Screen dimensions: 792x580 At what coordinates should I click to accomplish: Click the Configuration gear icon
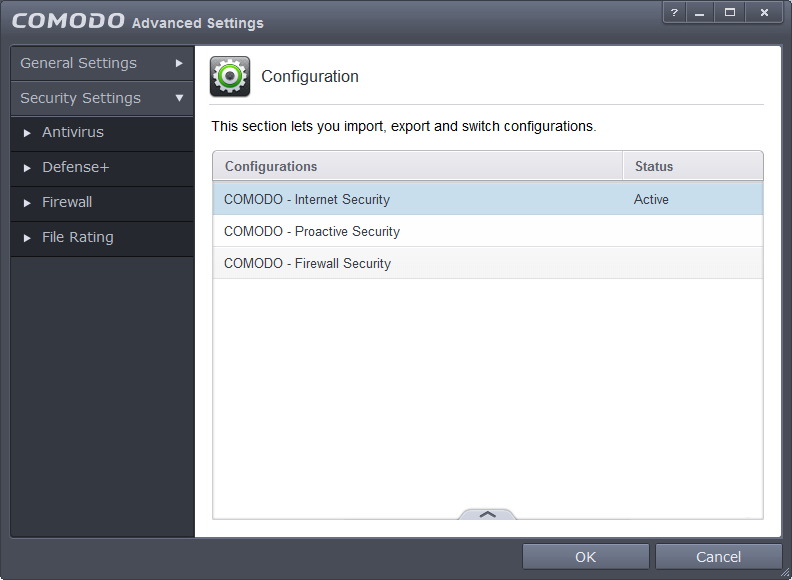(x=230, y=77)
